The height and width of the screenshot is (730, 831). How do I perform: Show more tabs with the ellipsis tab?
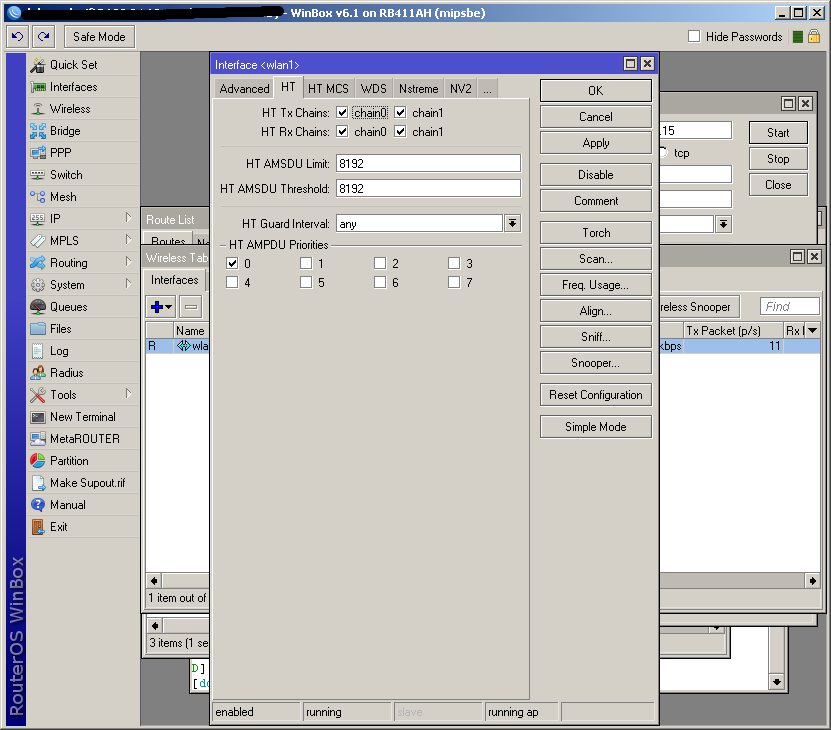point(487,89)
